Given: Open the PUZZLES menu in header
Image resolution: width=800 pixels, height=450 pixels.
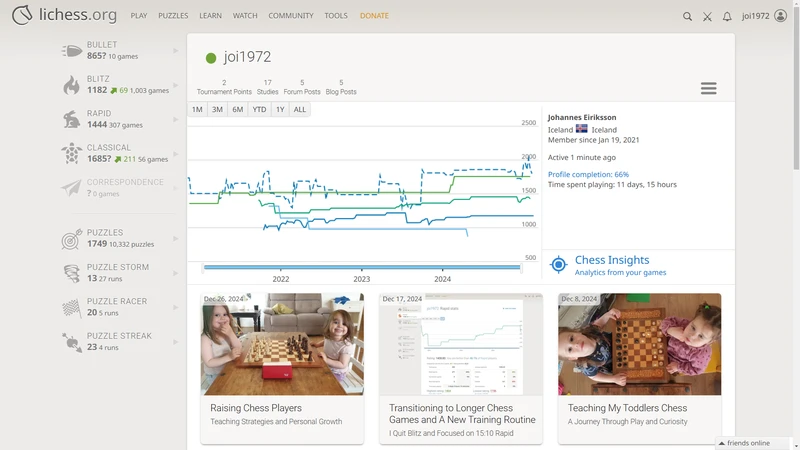Looking at the screenshot, I should [175, 16].
